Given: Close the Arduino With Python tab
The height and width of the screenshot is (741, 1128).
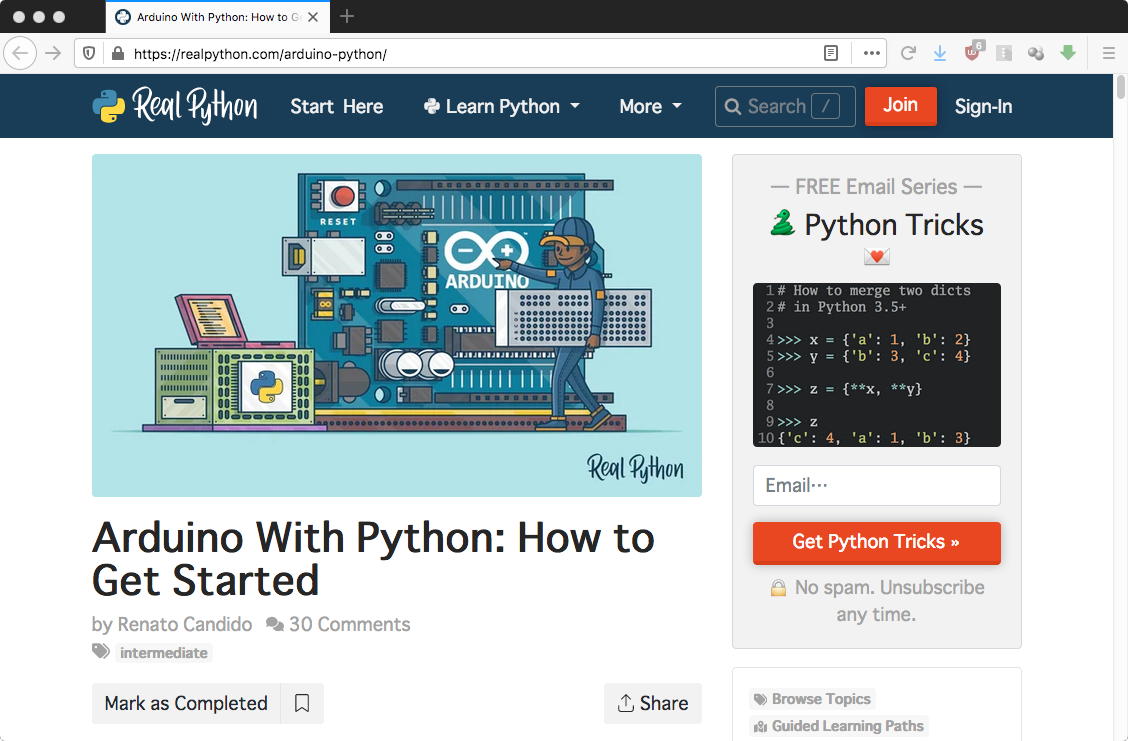Looking at the screenshot, I should pyautogui.click(x=313, y=17).
